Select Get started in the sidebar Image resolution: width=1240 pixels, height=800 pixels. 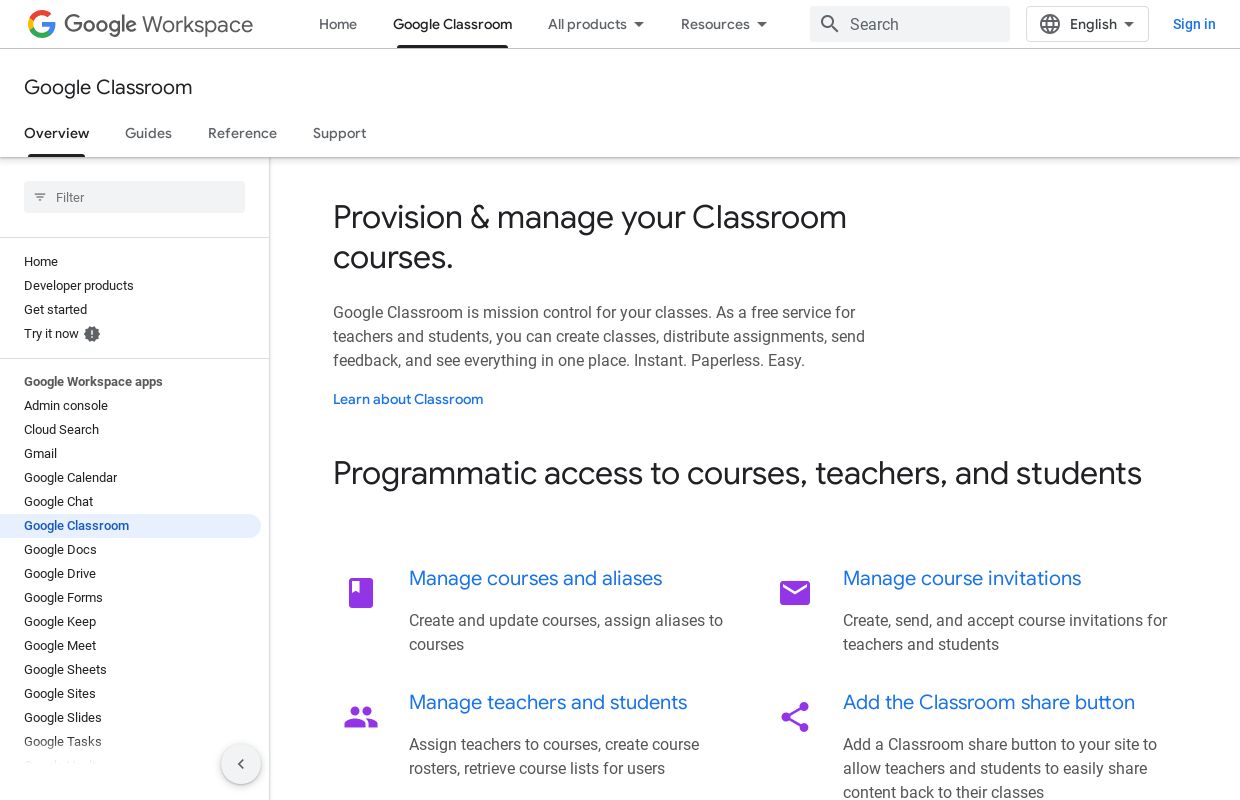pyautogui.click(x=55, y=310)
